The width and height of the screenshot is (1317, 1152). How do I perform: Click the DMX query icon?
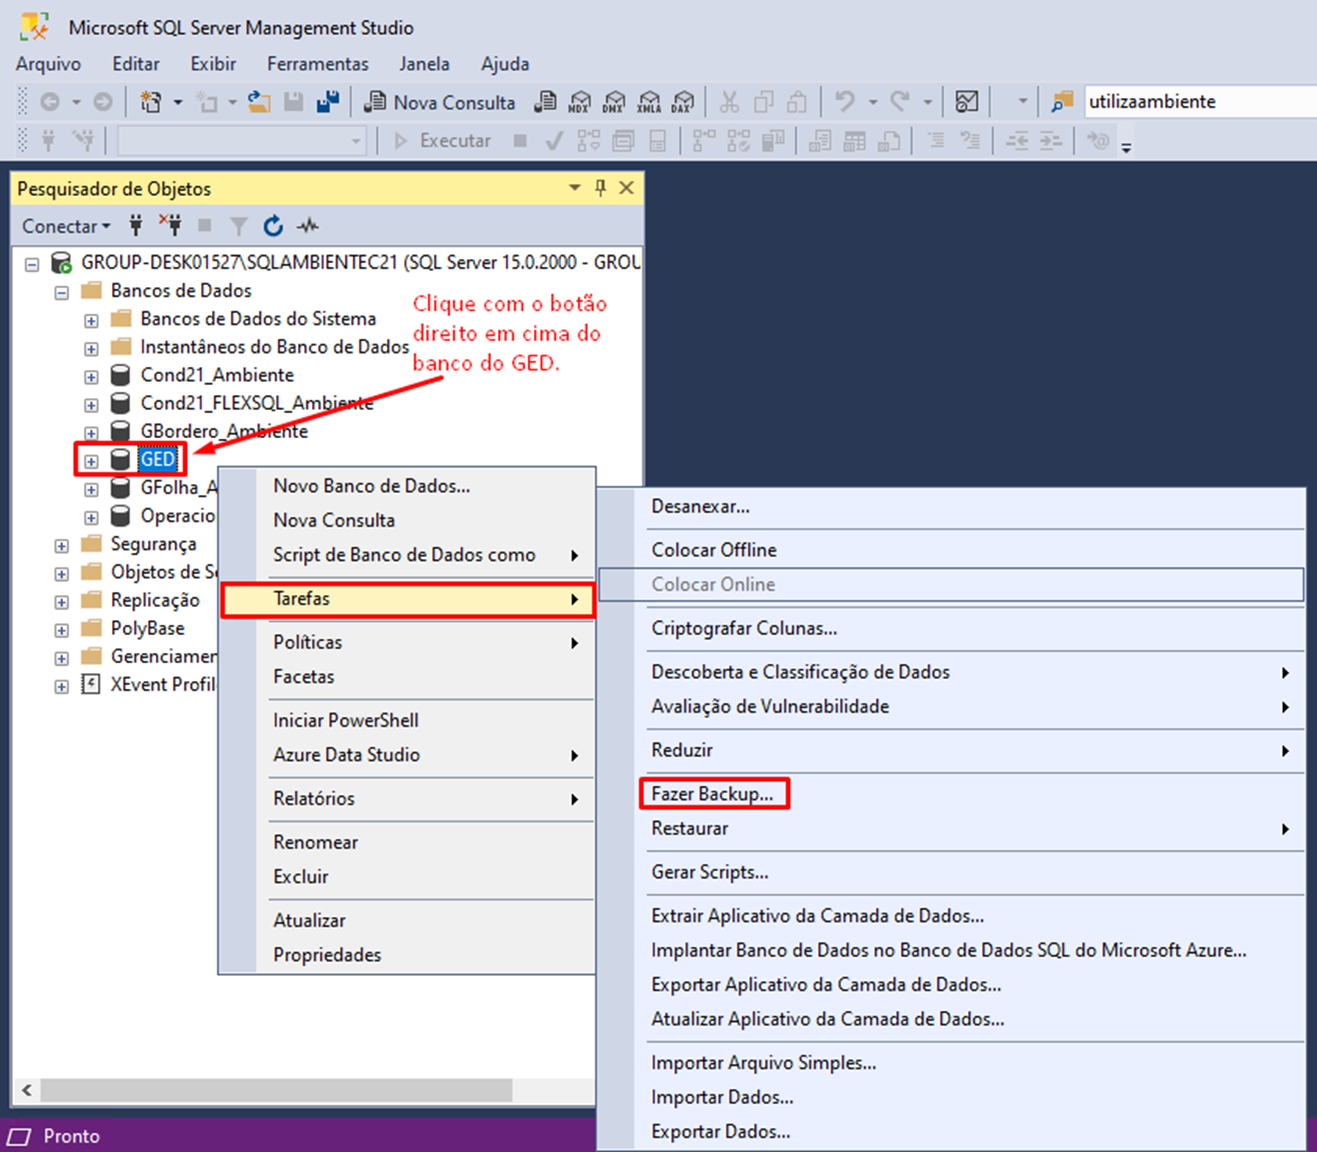tap(614, 102)
